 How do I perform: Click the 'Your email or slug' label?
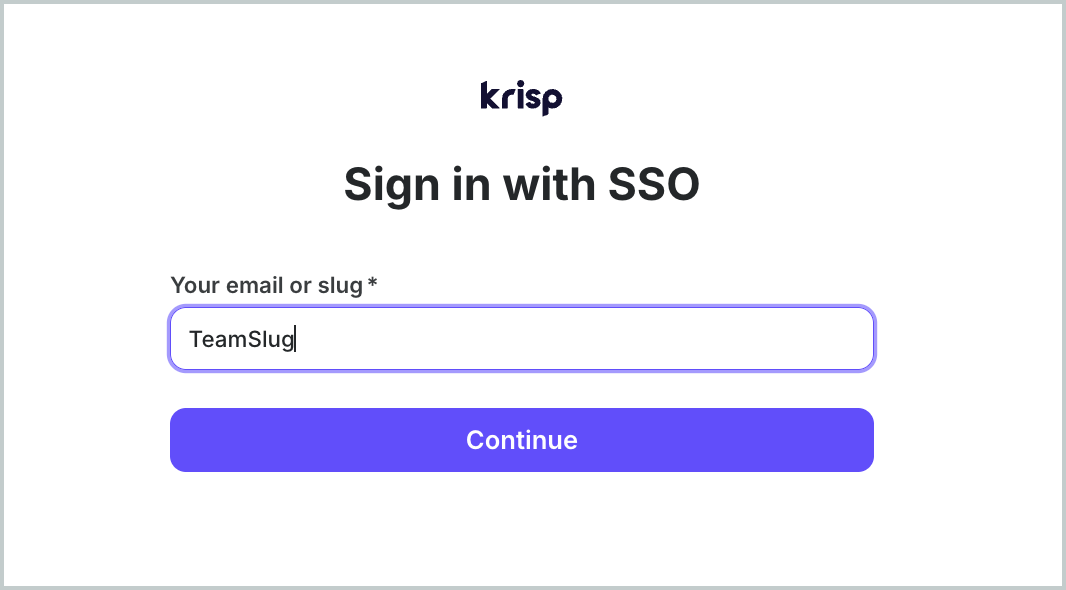point(266,285)
